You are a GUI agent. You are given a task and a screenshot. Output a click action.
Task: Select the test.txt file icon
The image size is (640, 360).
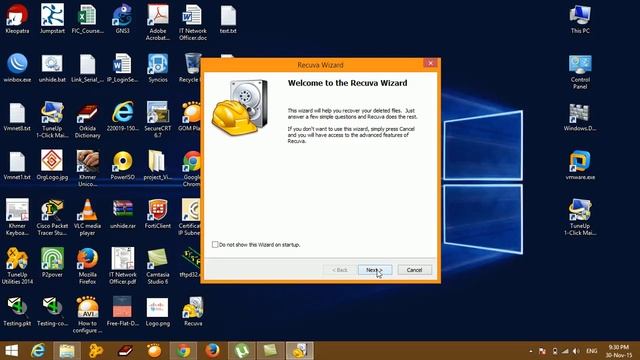[x=228, y=19]
